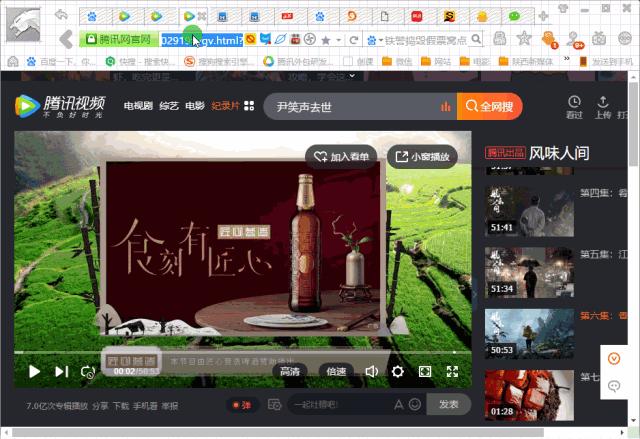The image size is (640, 439).
Task: Mute the video with speaker icon
Action: point(371,371)
